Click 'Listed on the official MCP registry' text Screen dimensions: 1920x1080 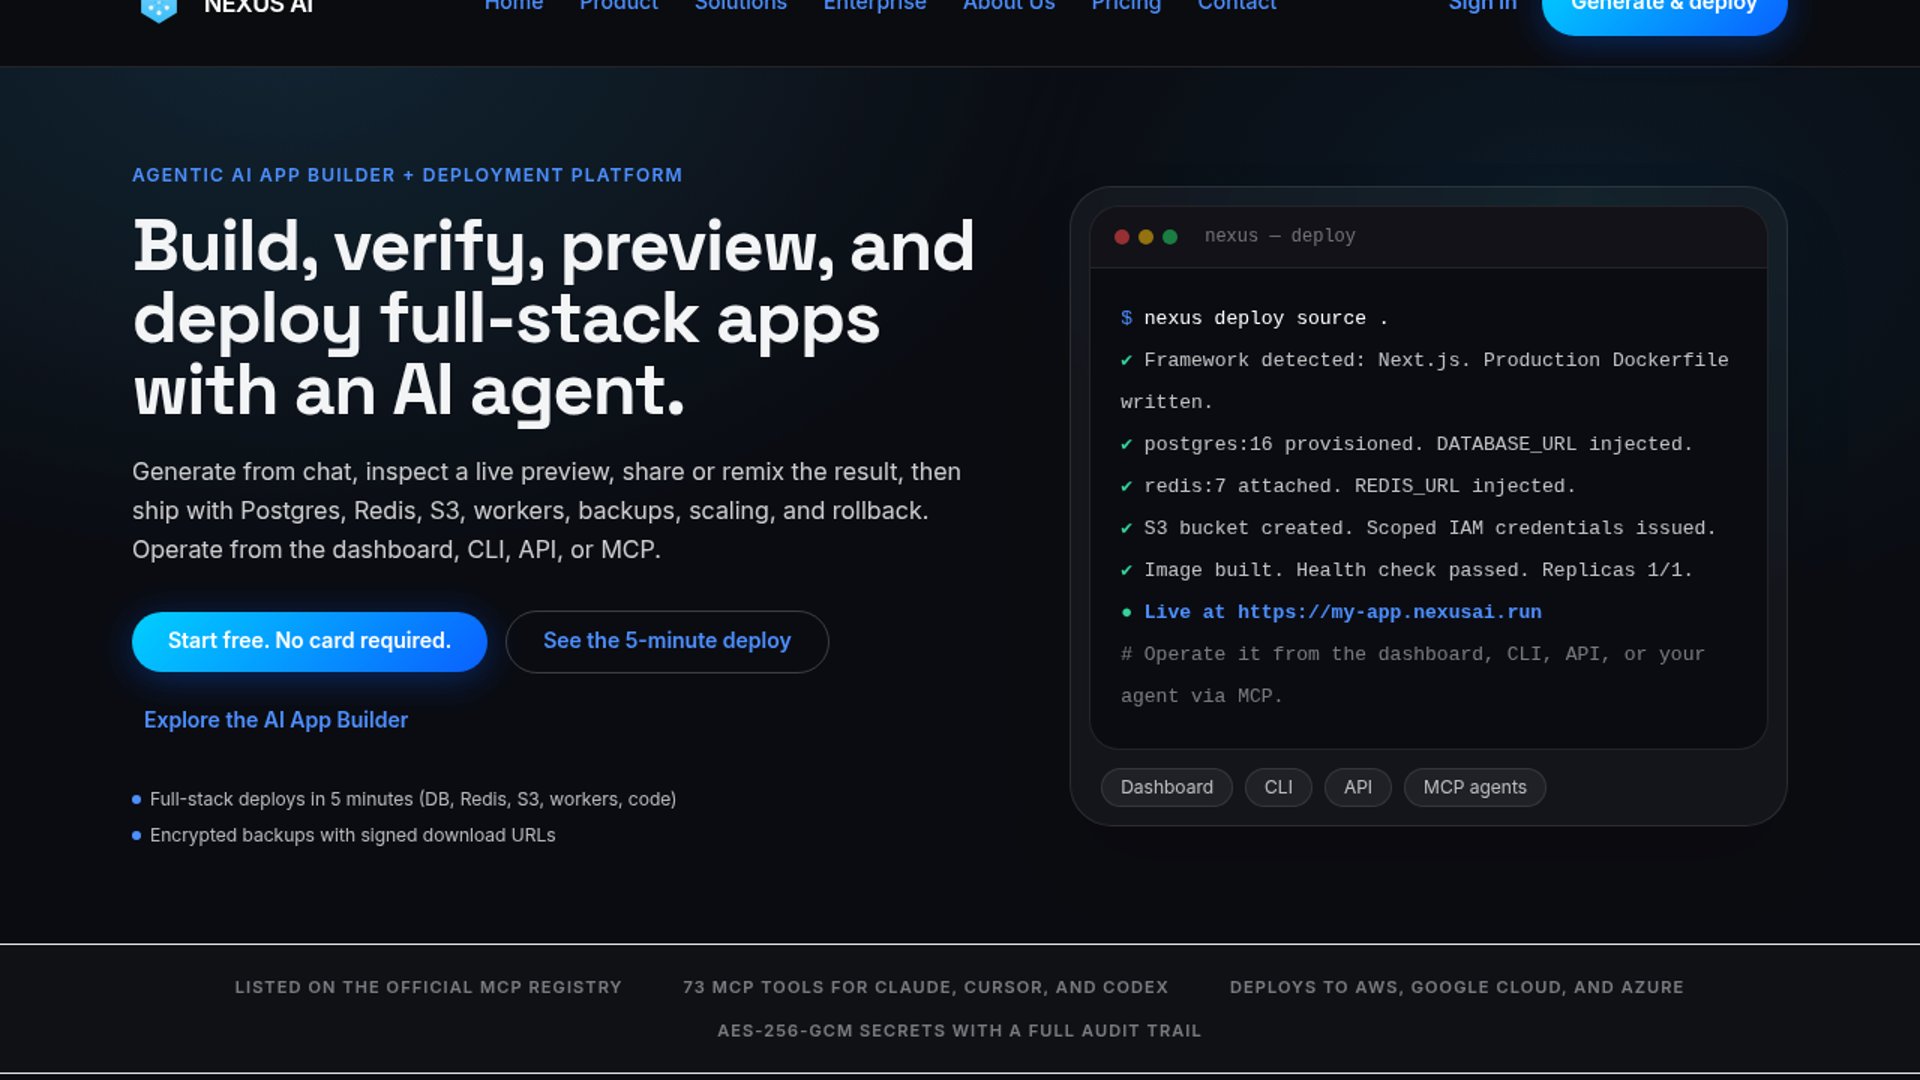pyautogui.click(x=428, y=988)
